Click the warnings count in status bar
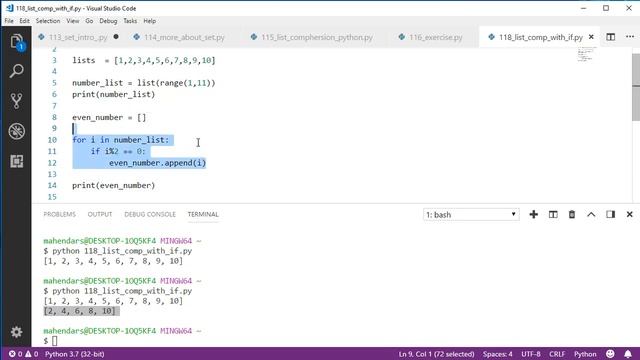 [32, 354]
